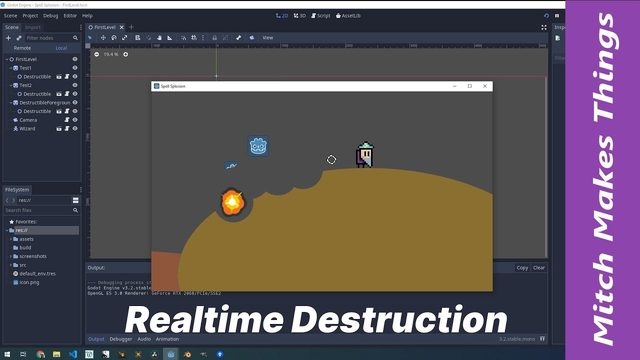Viewport: 640px width, 360px height.
Task: Open scene instance icon on Wizard node
Action: coord(59,129)
